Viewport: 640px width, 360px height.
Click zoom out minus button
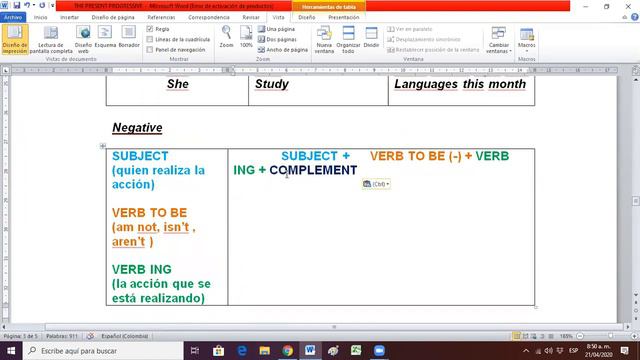pyautogui.click(x=580, y=336)
